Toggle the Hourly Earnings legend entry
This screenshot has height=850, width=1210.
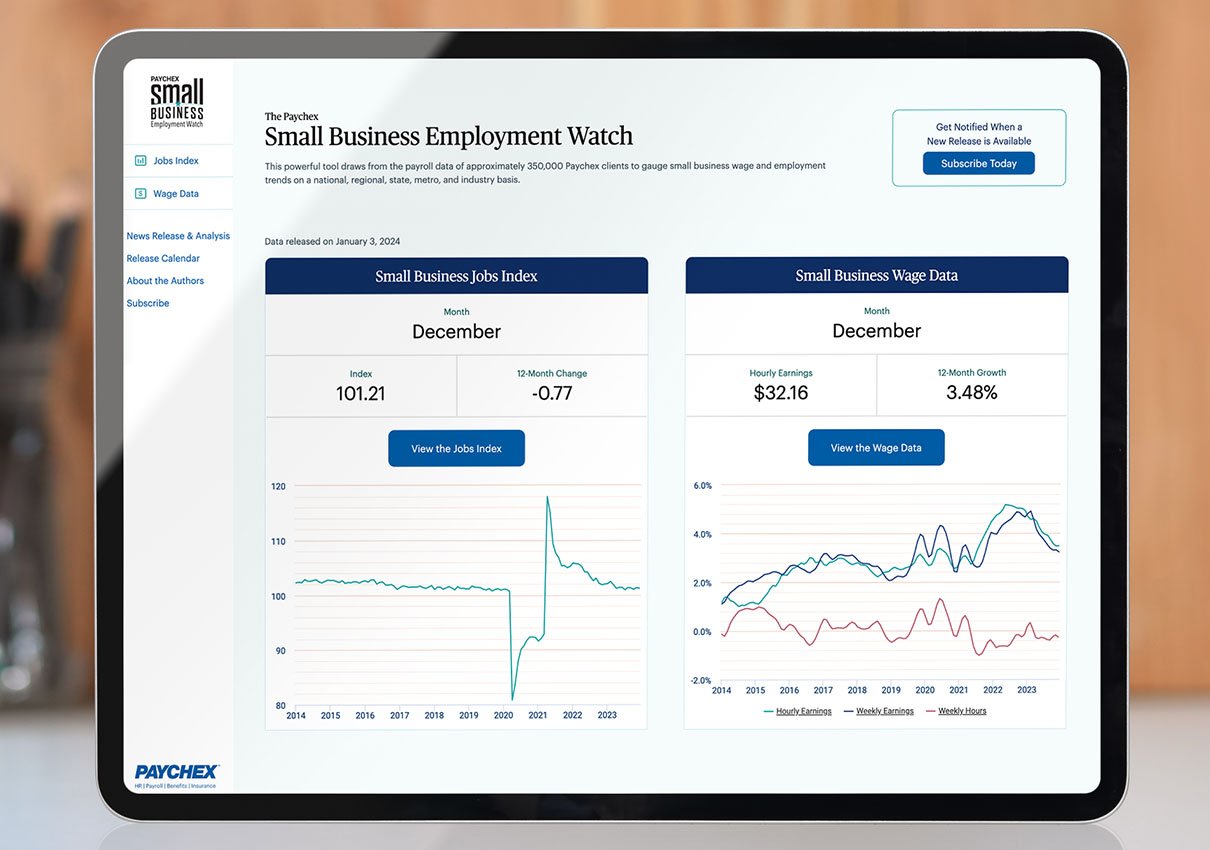click(x=797, y=711)
